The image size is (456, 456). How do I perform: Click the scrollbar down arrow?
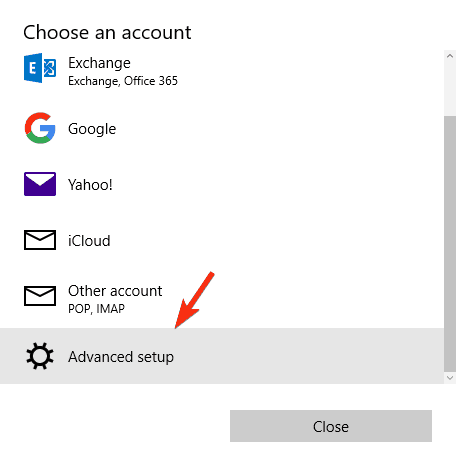click(450, 378)
